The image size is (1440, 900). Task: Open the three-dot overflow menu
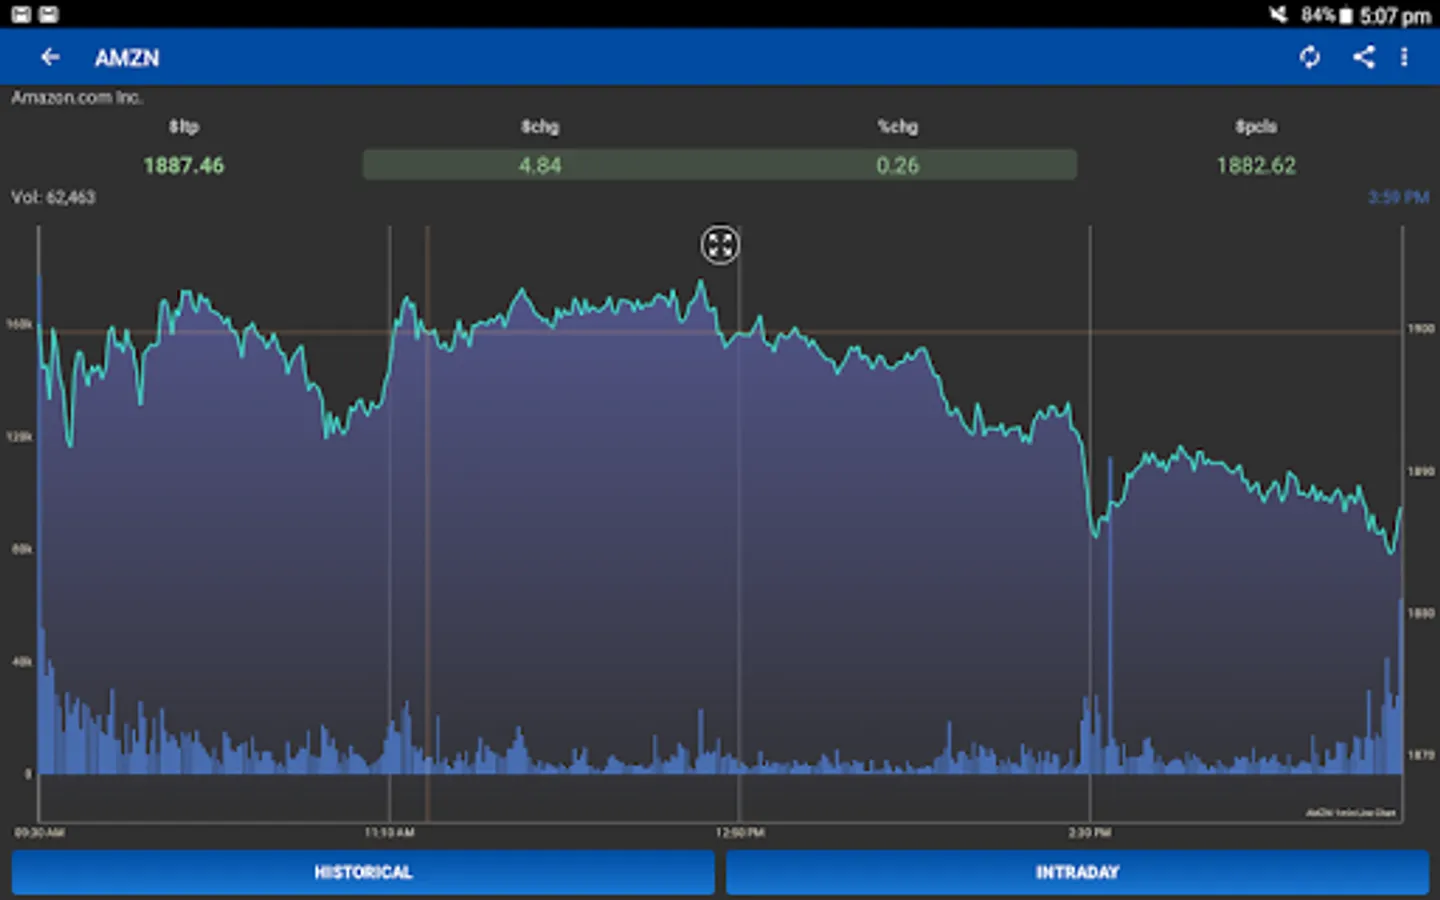pos(1404,57)
